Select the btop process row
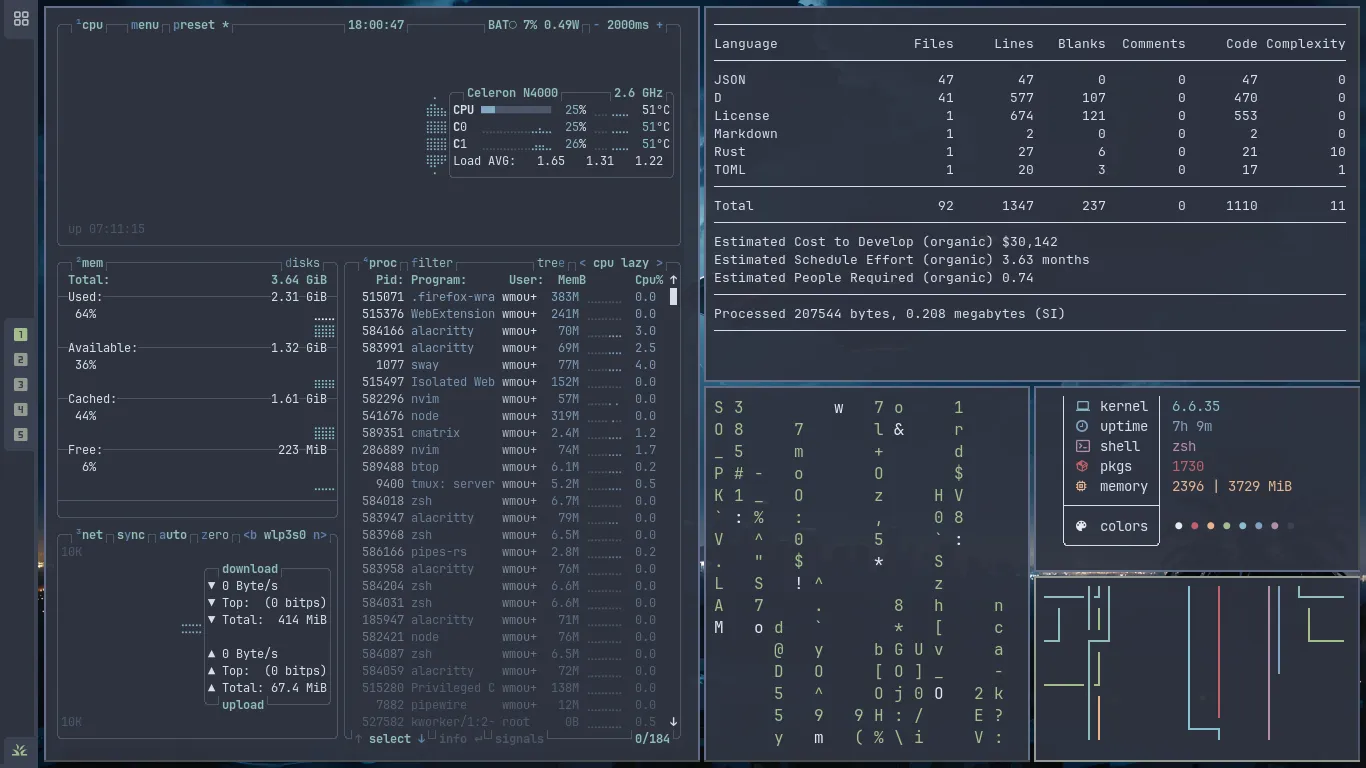The width and height of the screenshot is (1366, 768). [x=509, y=467]
